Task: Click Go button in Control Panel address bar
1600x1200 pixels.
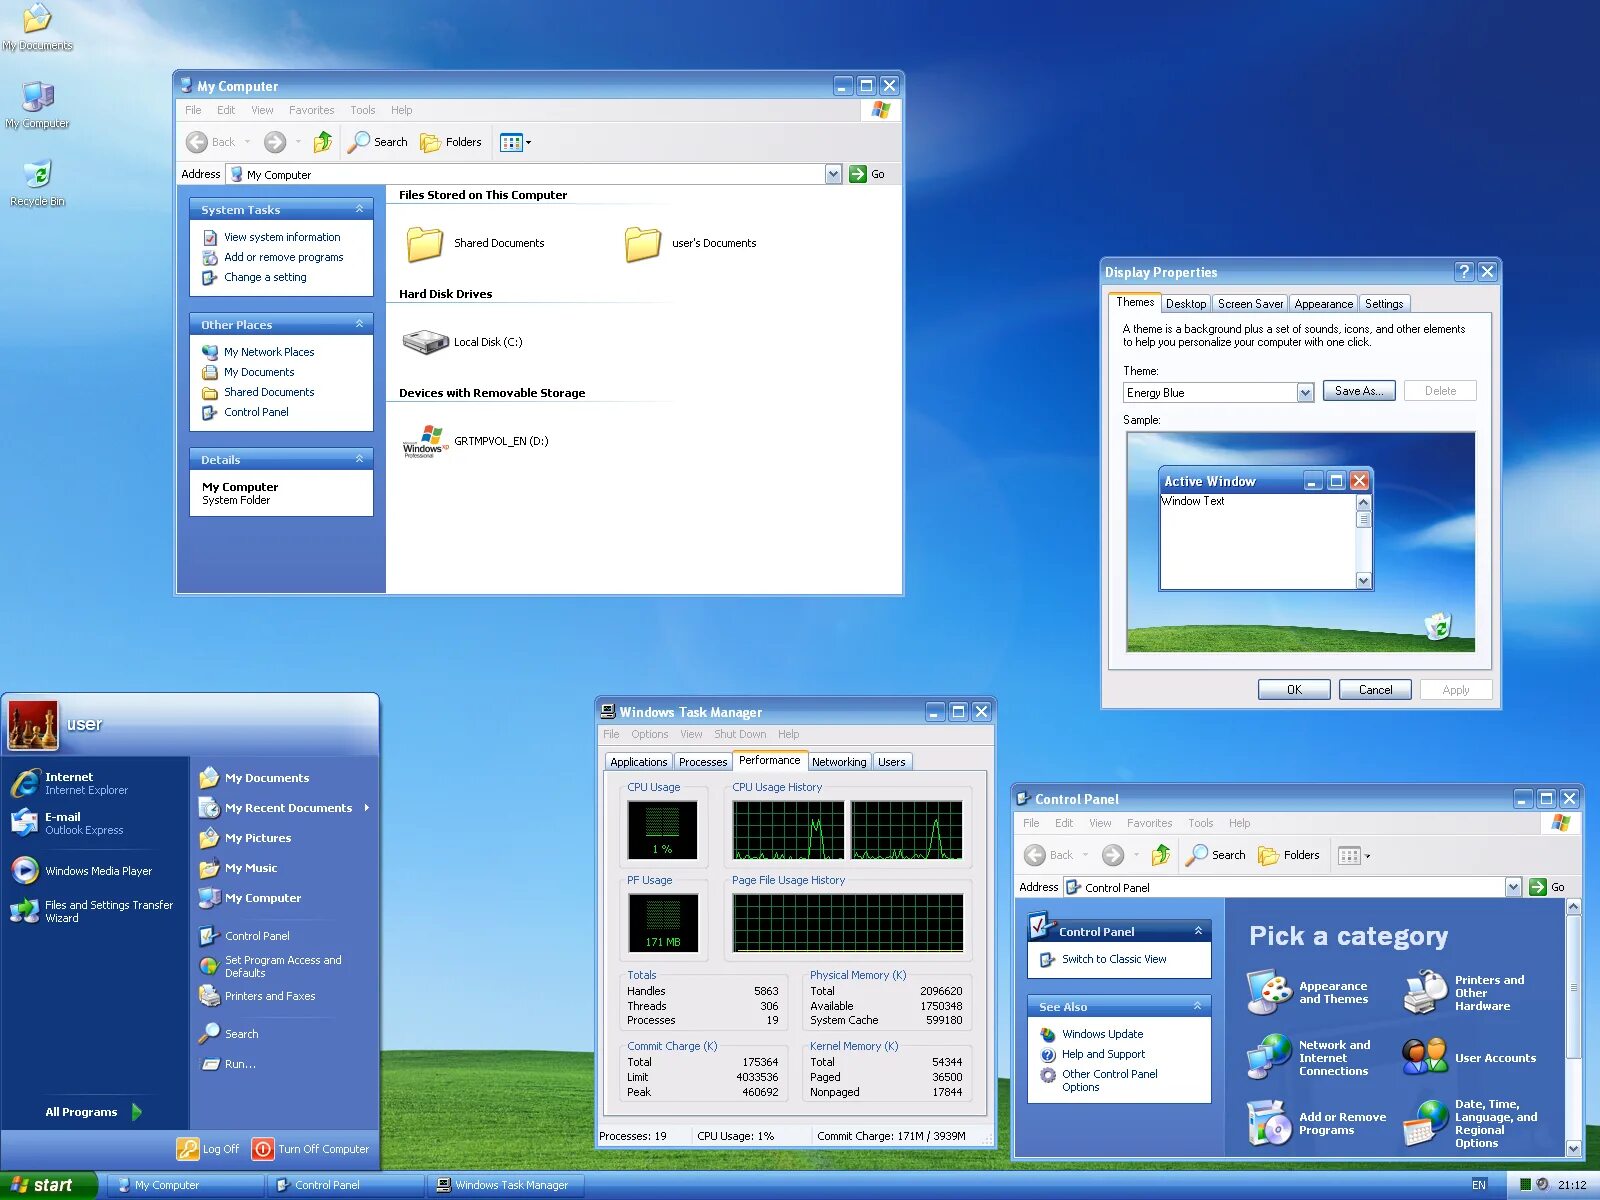Action: pyautogui.click(x=1547, y=887)
